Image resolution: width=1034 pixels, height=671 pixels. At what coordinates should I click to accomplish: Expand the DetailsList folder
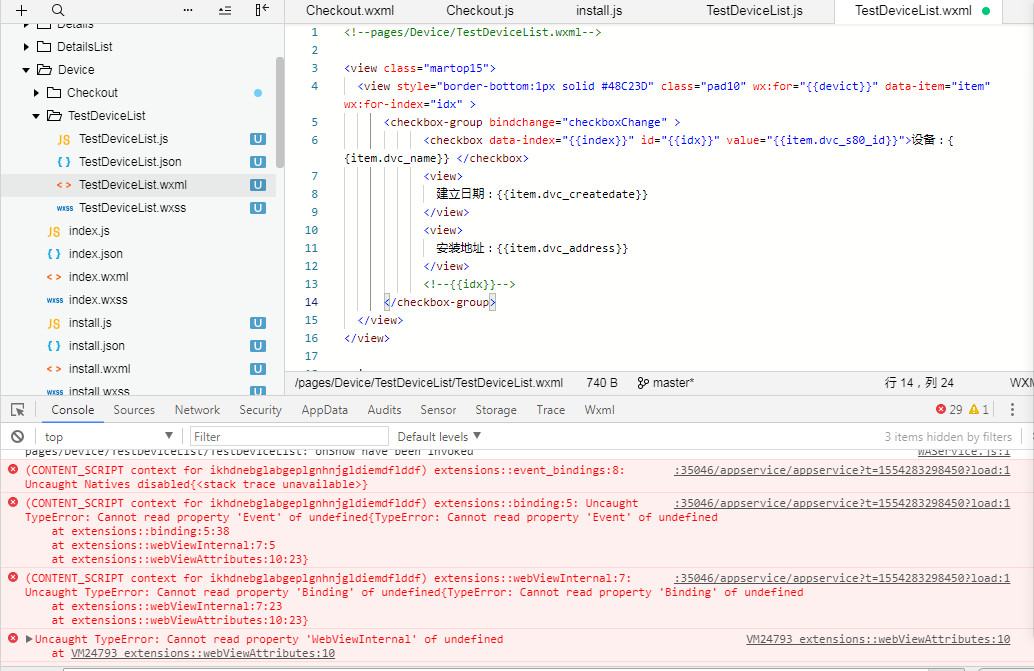coord(27,47)
